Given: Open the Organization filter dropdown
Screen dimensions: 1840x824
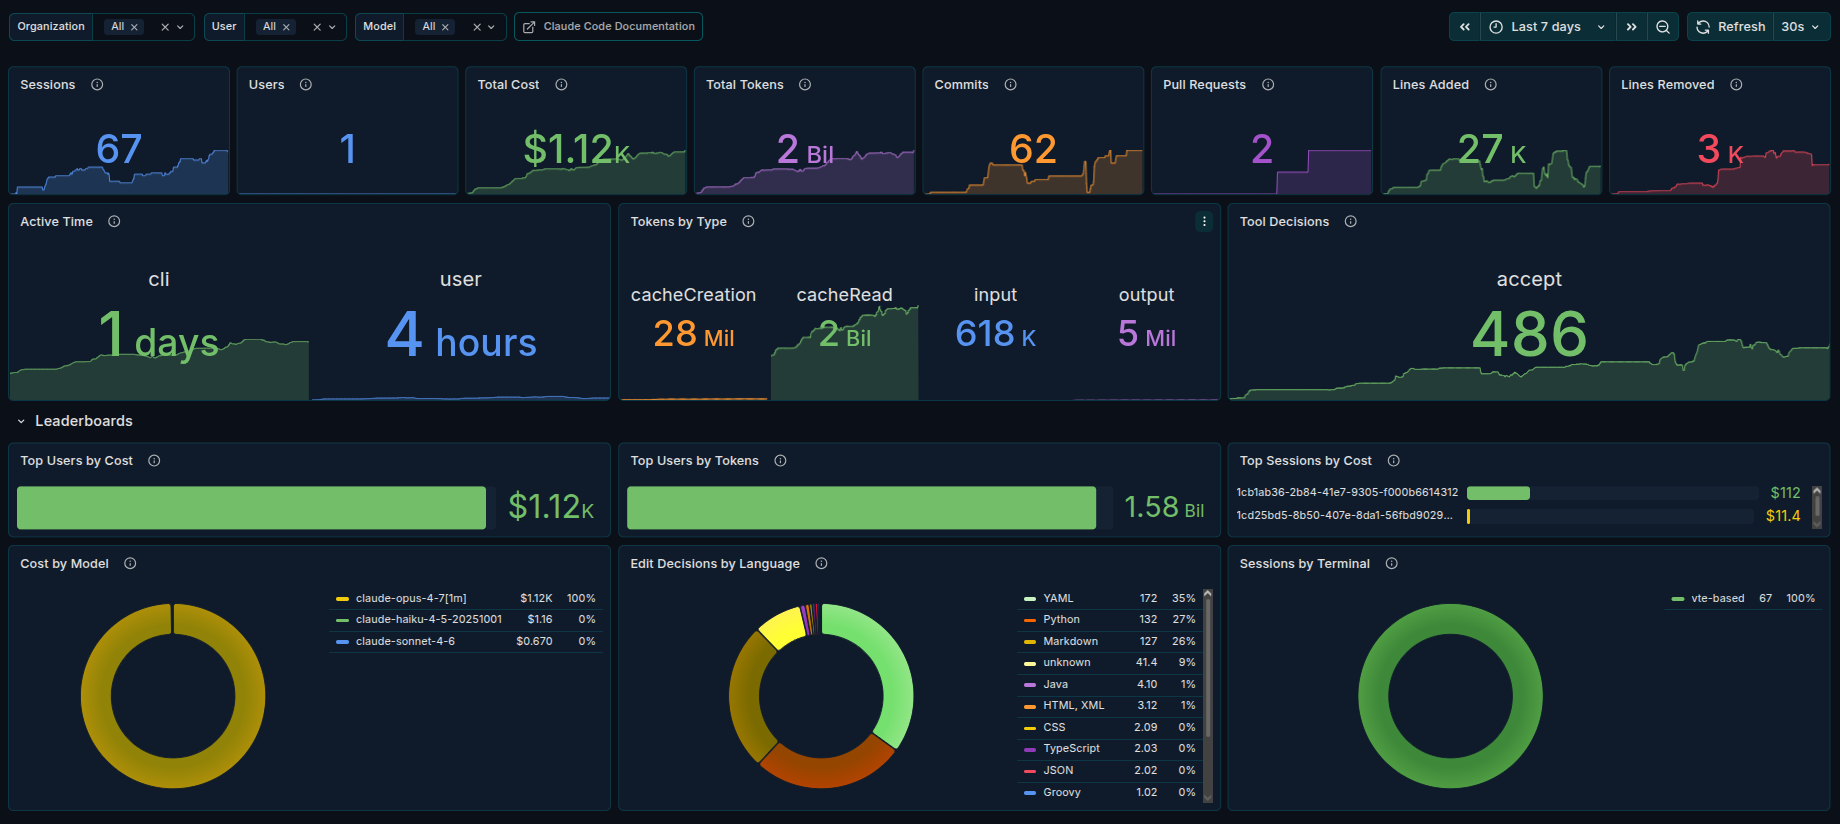Looking at the screenshot, I should click(x=180, y=27).
